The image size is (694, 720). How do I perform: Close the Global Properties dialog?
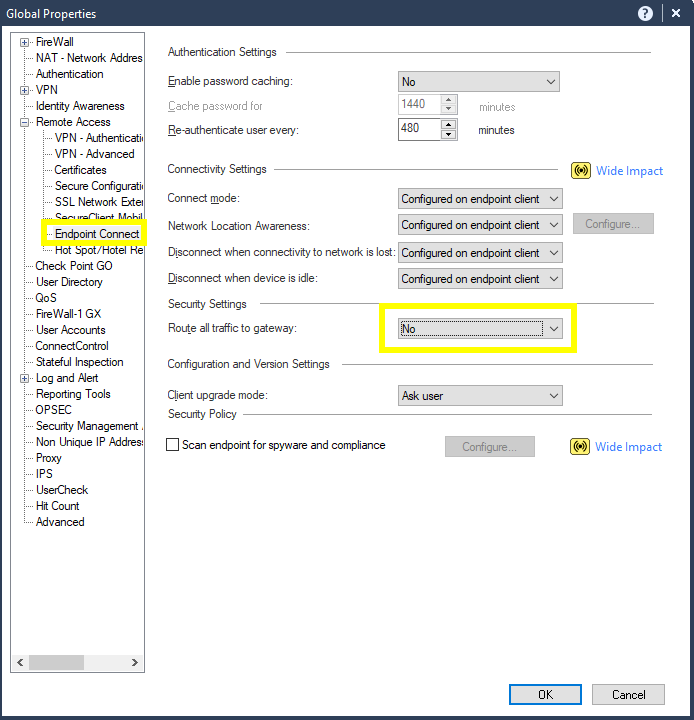coord(676,13)
